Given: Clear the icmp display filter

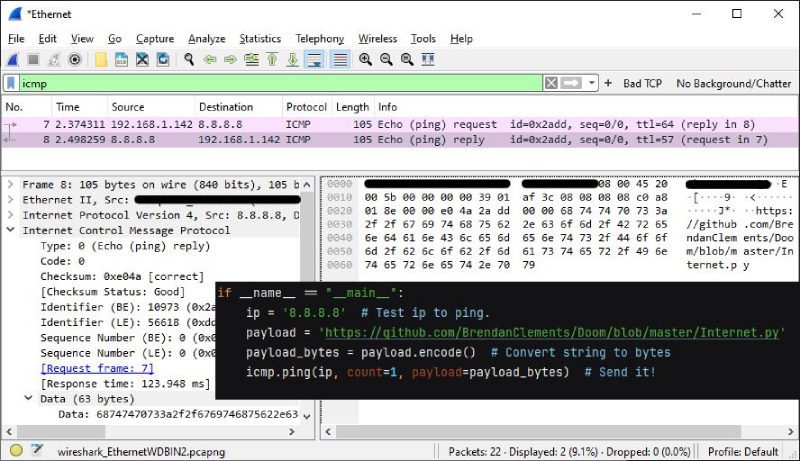Looking at the screenshot, I should pos(551,83).
